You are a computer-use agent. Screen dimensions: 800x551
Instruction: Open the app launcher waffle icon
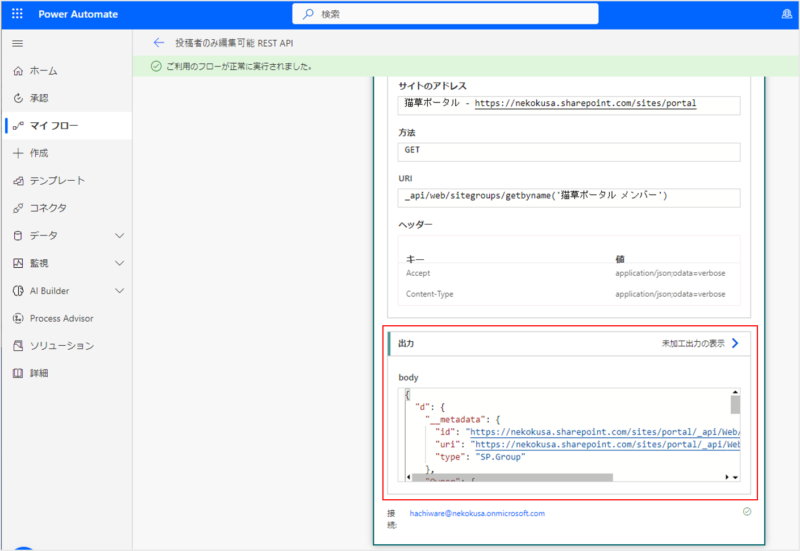pos(17,14)
